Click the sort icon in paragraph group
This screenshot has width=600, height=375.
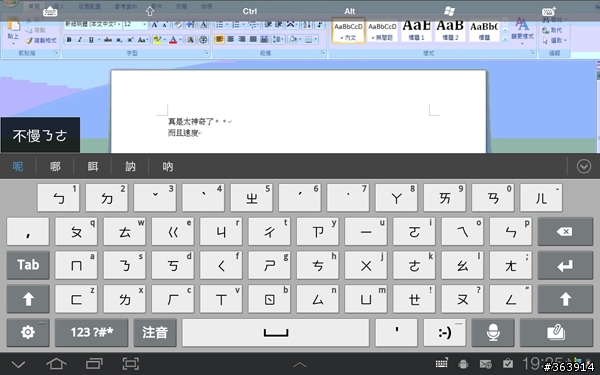[307, 25]
